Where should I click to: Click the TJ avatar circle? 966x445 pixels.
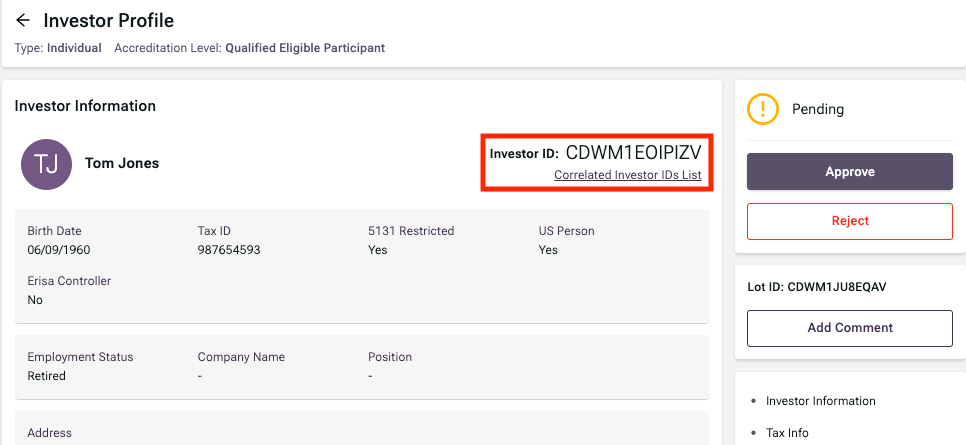(46, 164)
